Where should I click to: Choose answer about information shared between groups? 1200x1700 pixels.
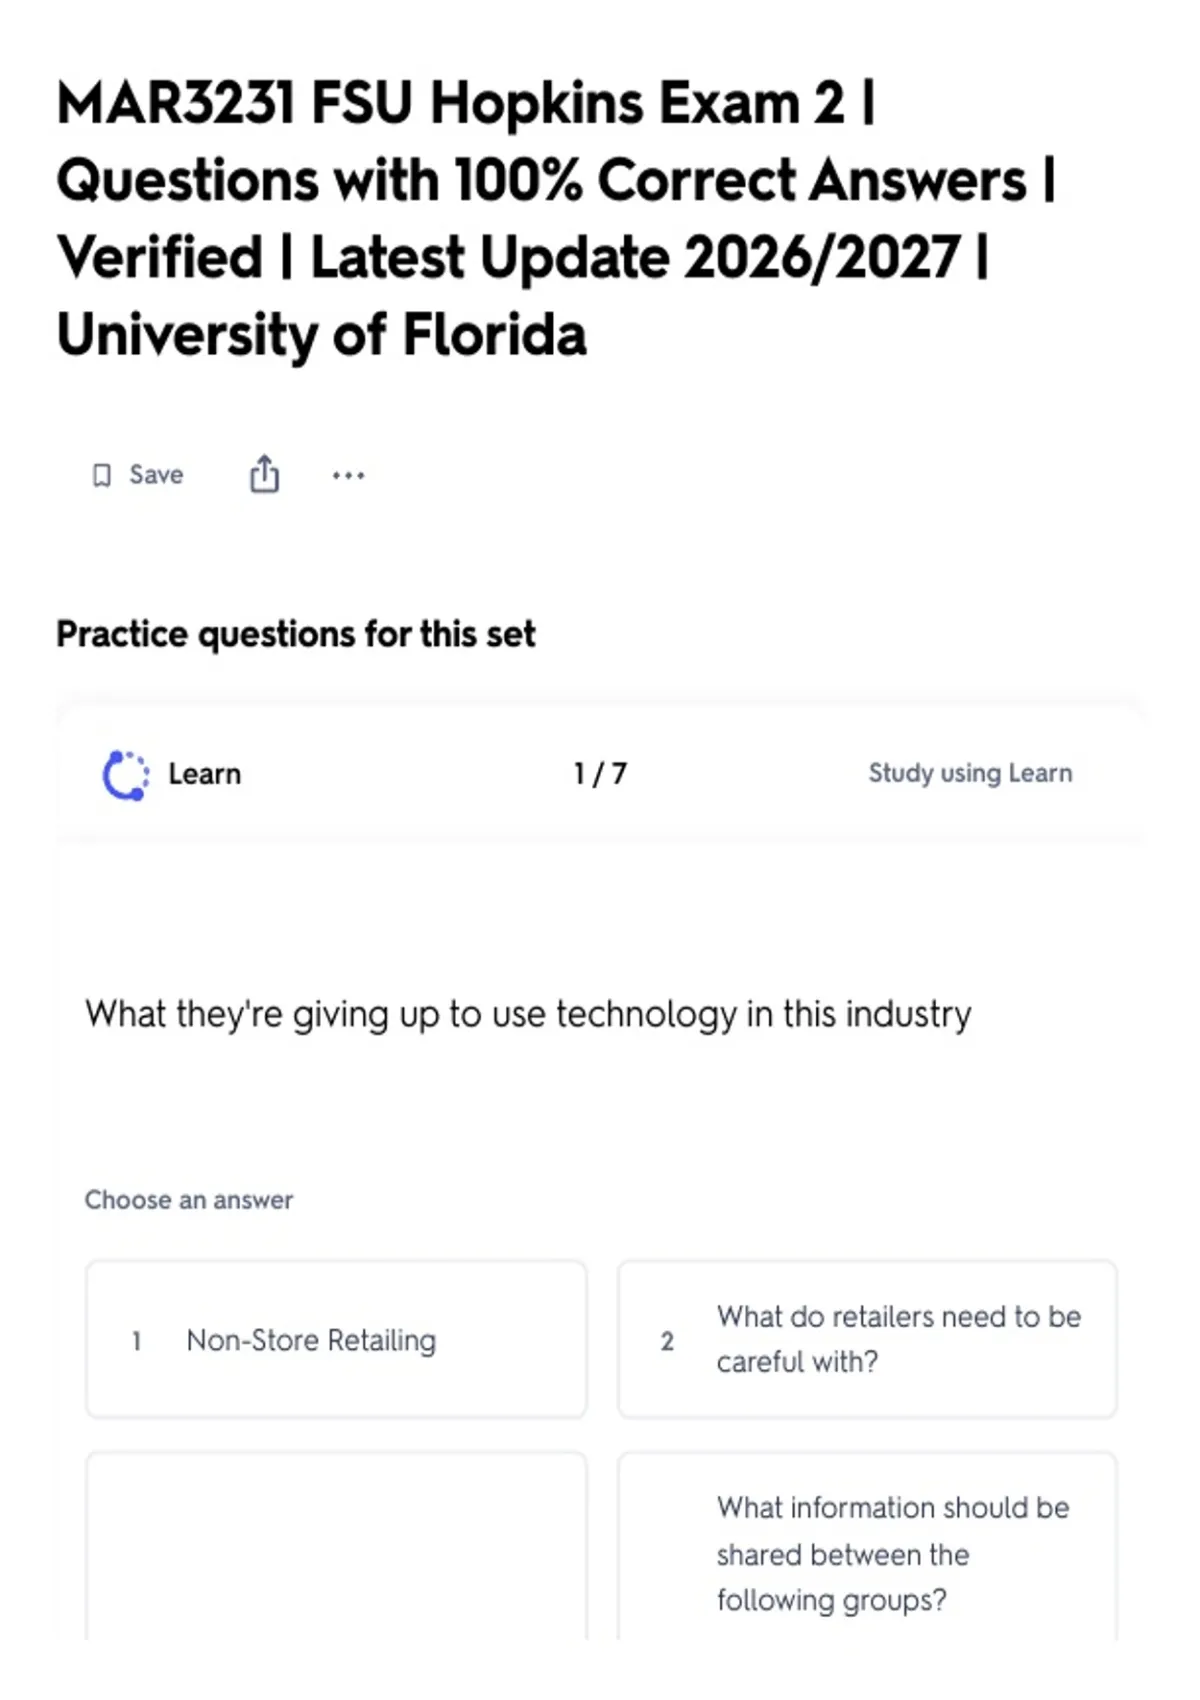pos(867,1545)
